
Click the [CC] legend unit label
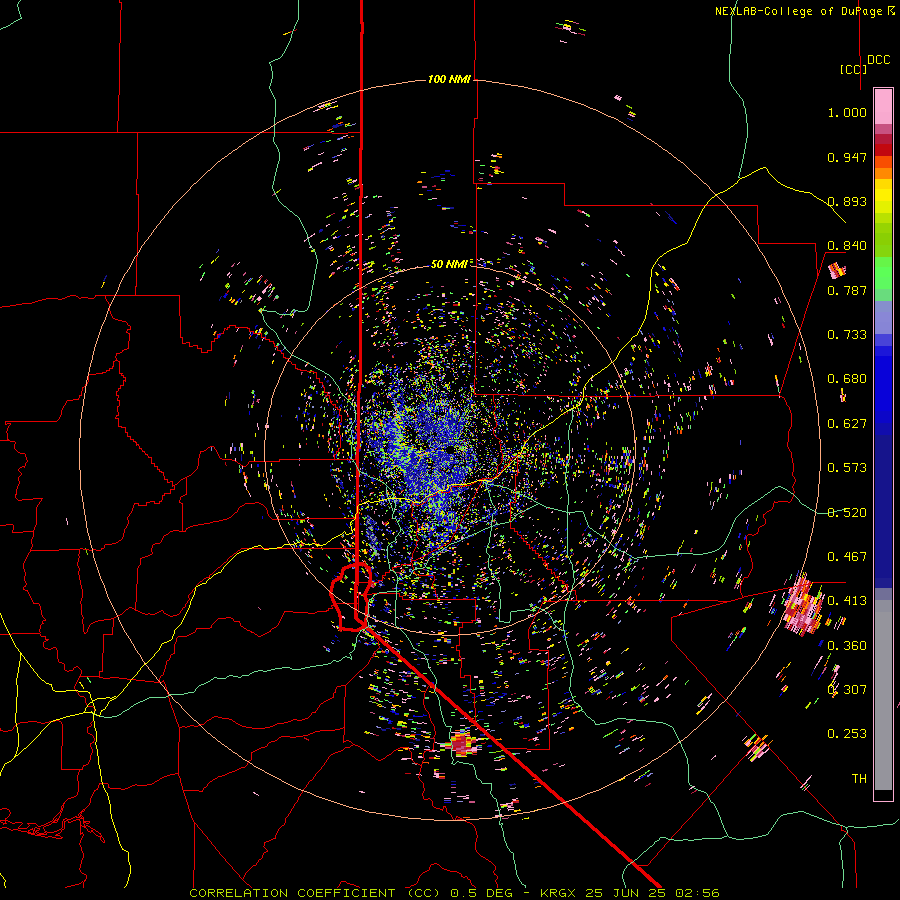[853, 69]
